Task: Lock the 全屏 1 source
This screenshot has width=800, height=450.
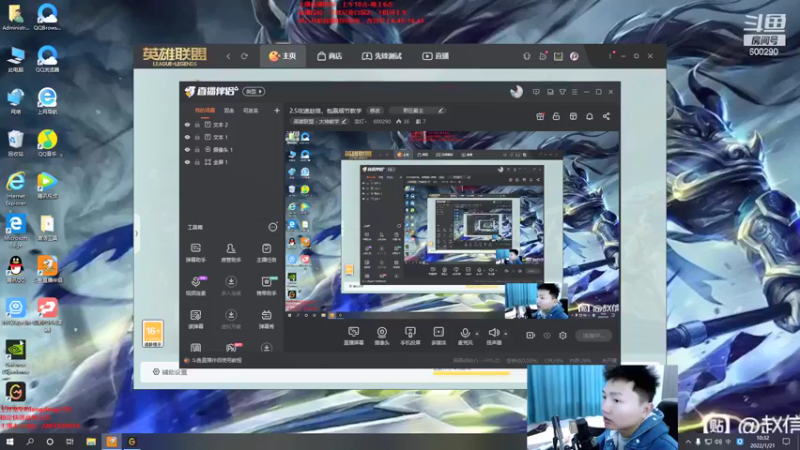Action: coord(197,162)
